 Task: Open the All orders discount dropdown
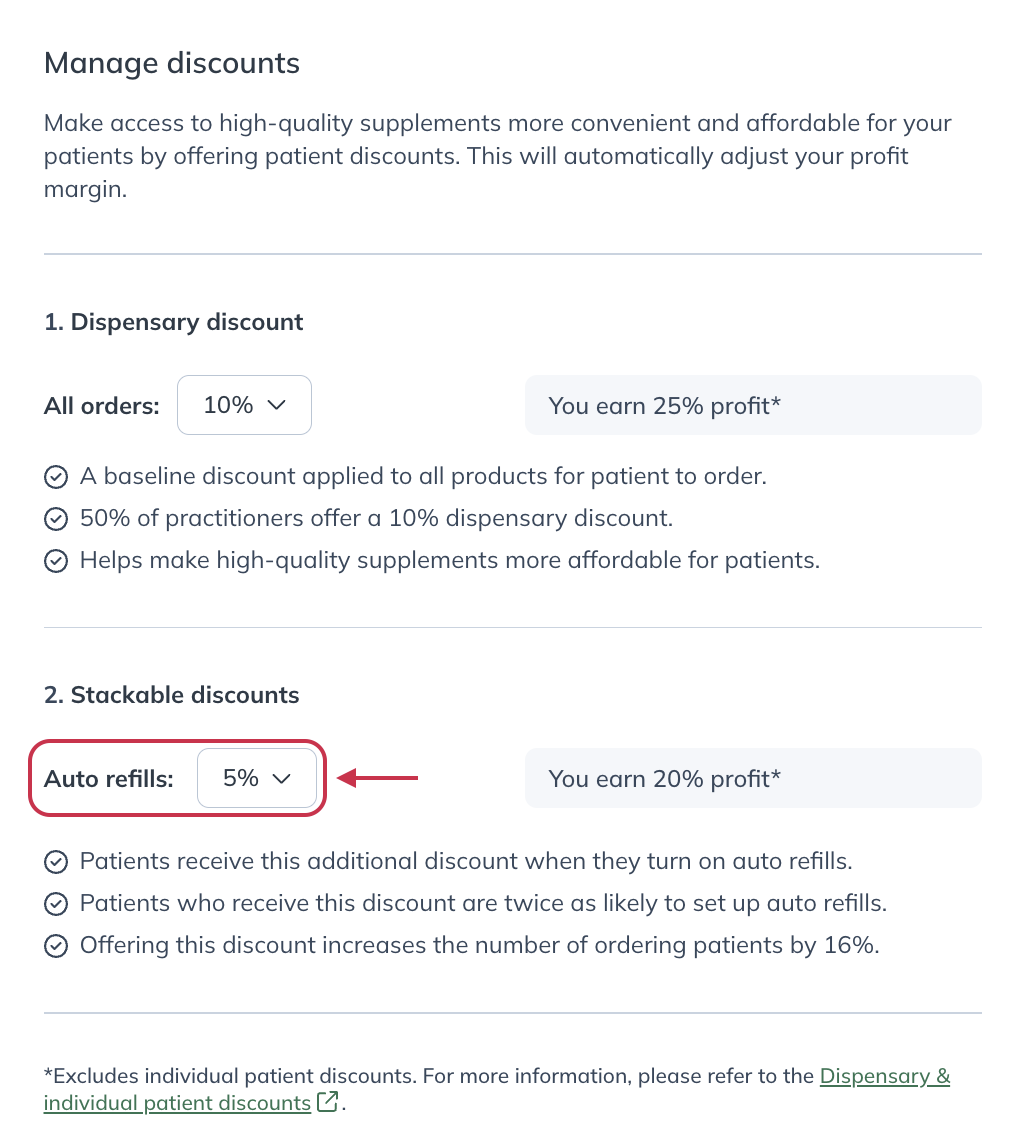(x=244, y=405)
